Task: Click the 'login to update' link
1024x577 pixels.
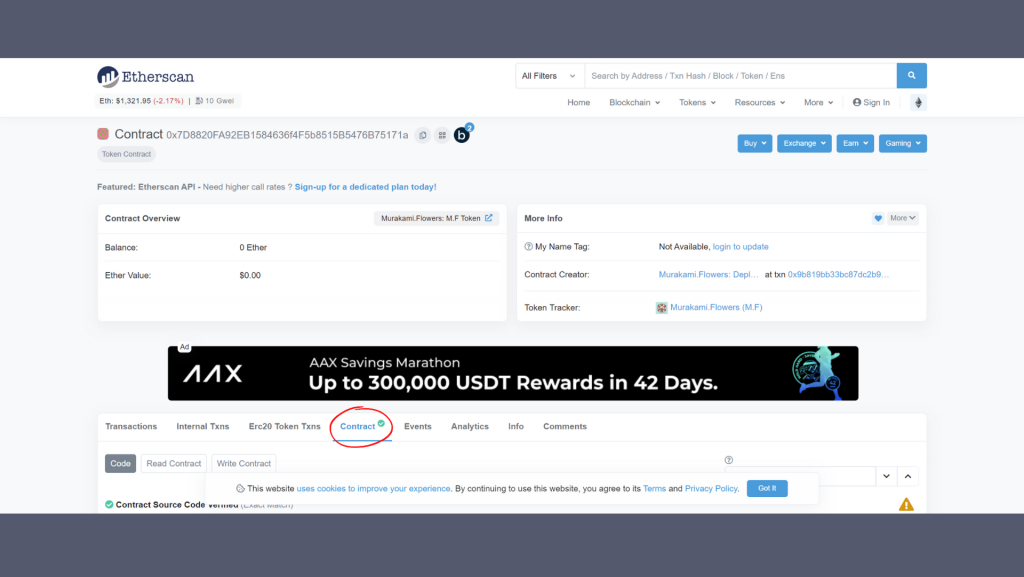Action: (740, 247)
